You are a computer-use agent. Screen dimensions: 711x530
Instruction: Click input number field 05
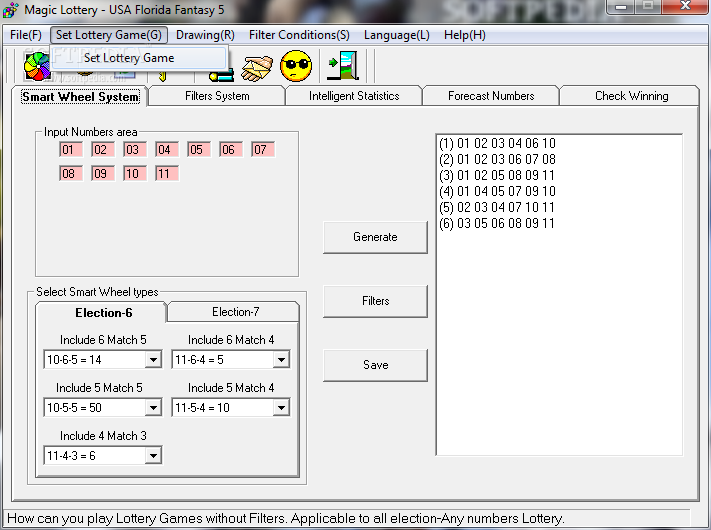(x=199, y=150)
